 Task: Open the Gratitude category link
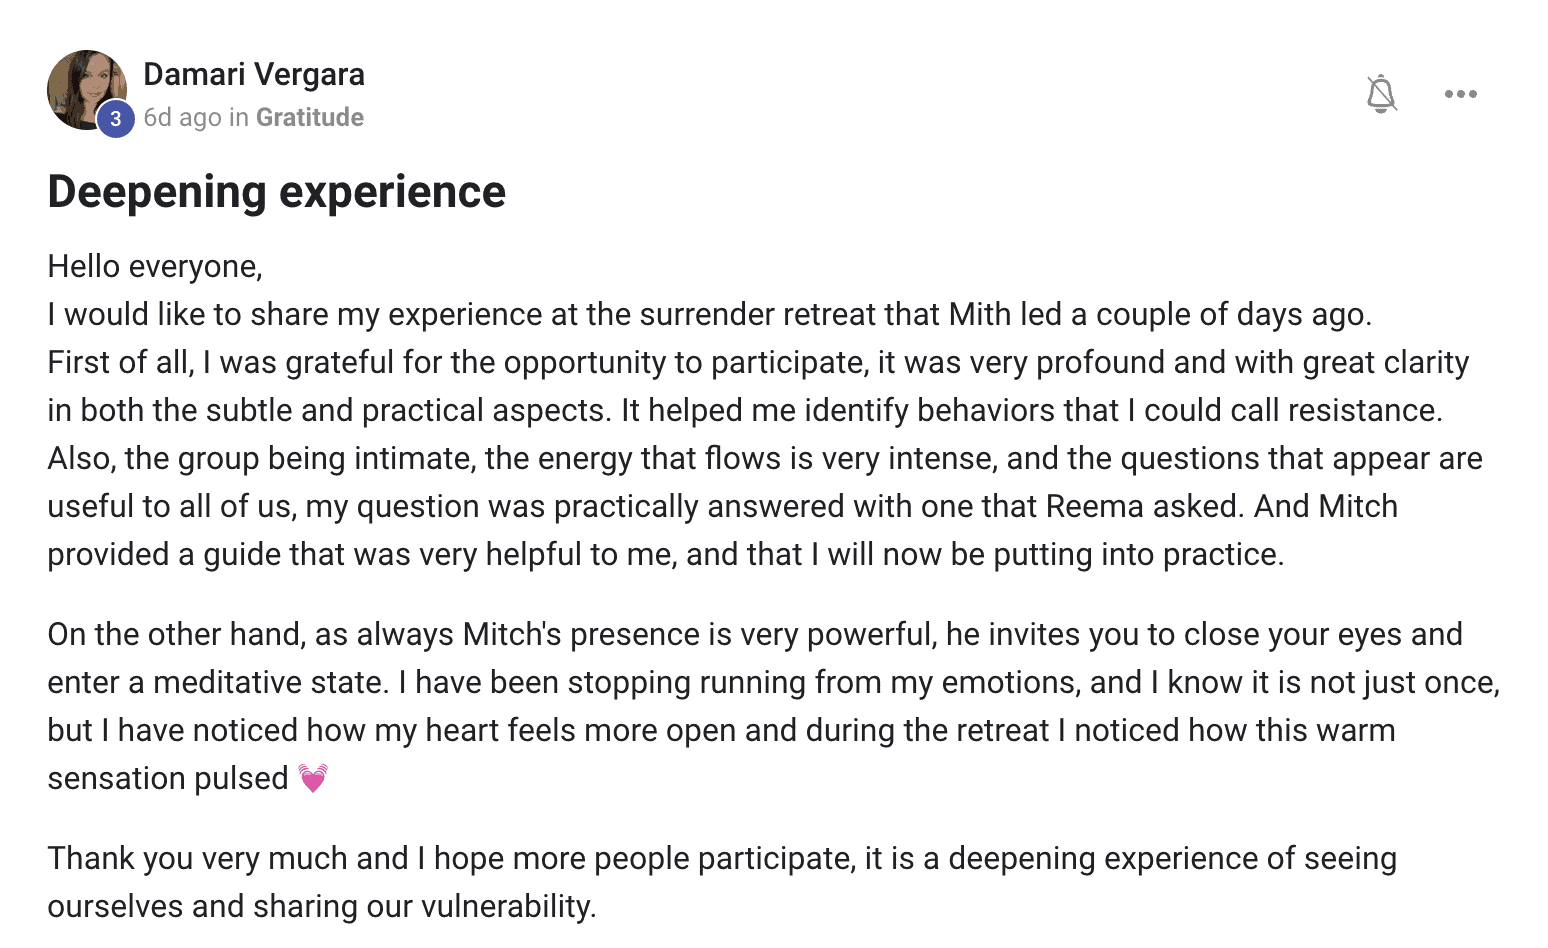point(310,118)
